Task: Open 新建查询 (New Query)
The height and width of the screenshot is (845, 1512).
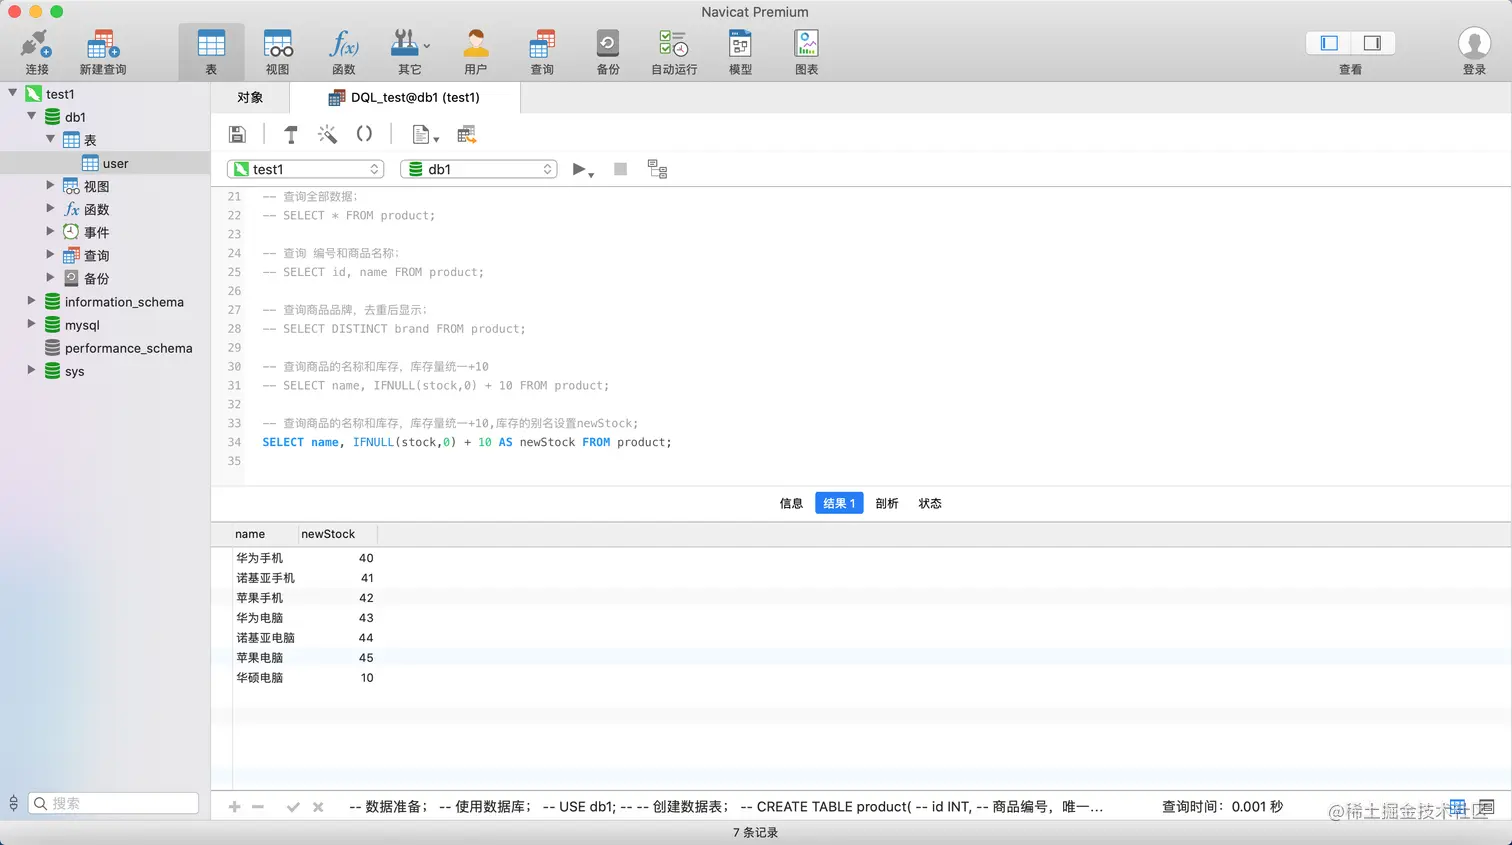Action: pos(102,52)
